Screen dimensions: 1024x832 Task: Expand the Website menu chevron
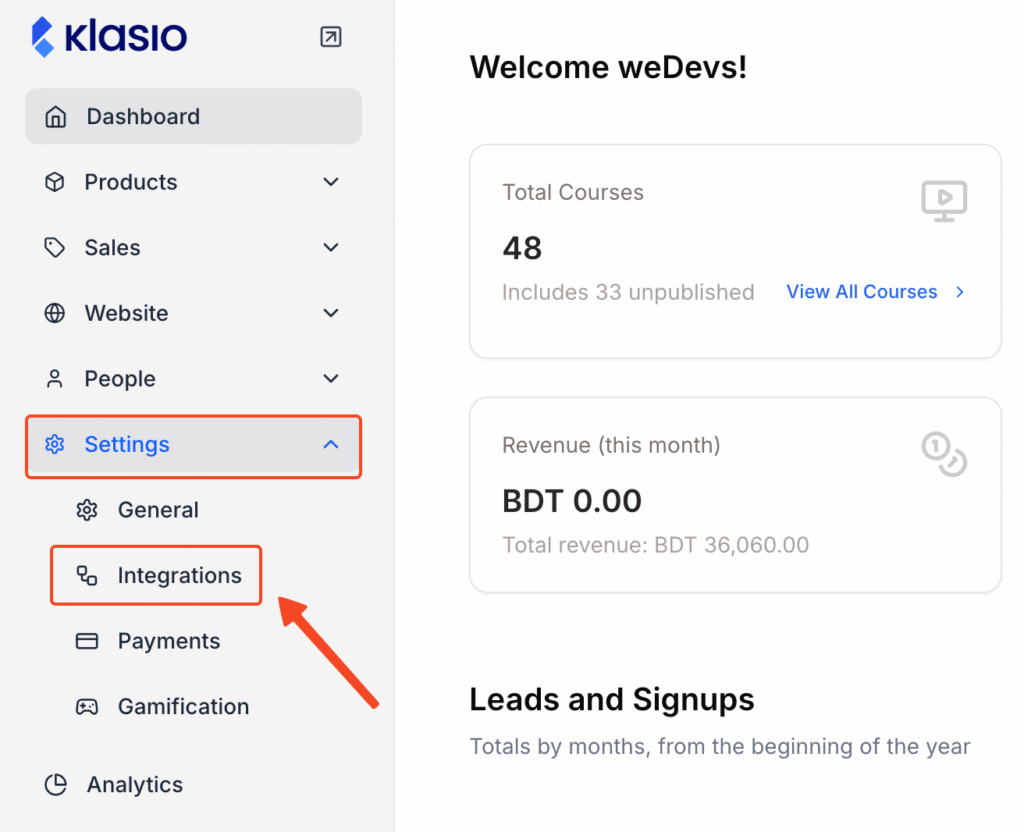click(331, 313)
